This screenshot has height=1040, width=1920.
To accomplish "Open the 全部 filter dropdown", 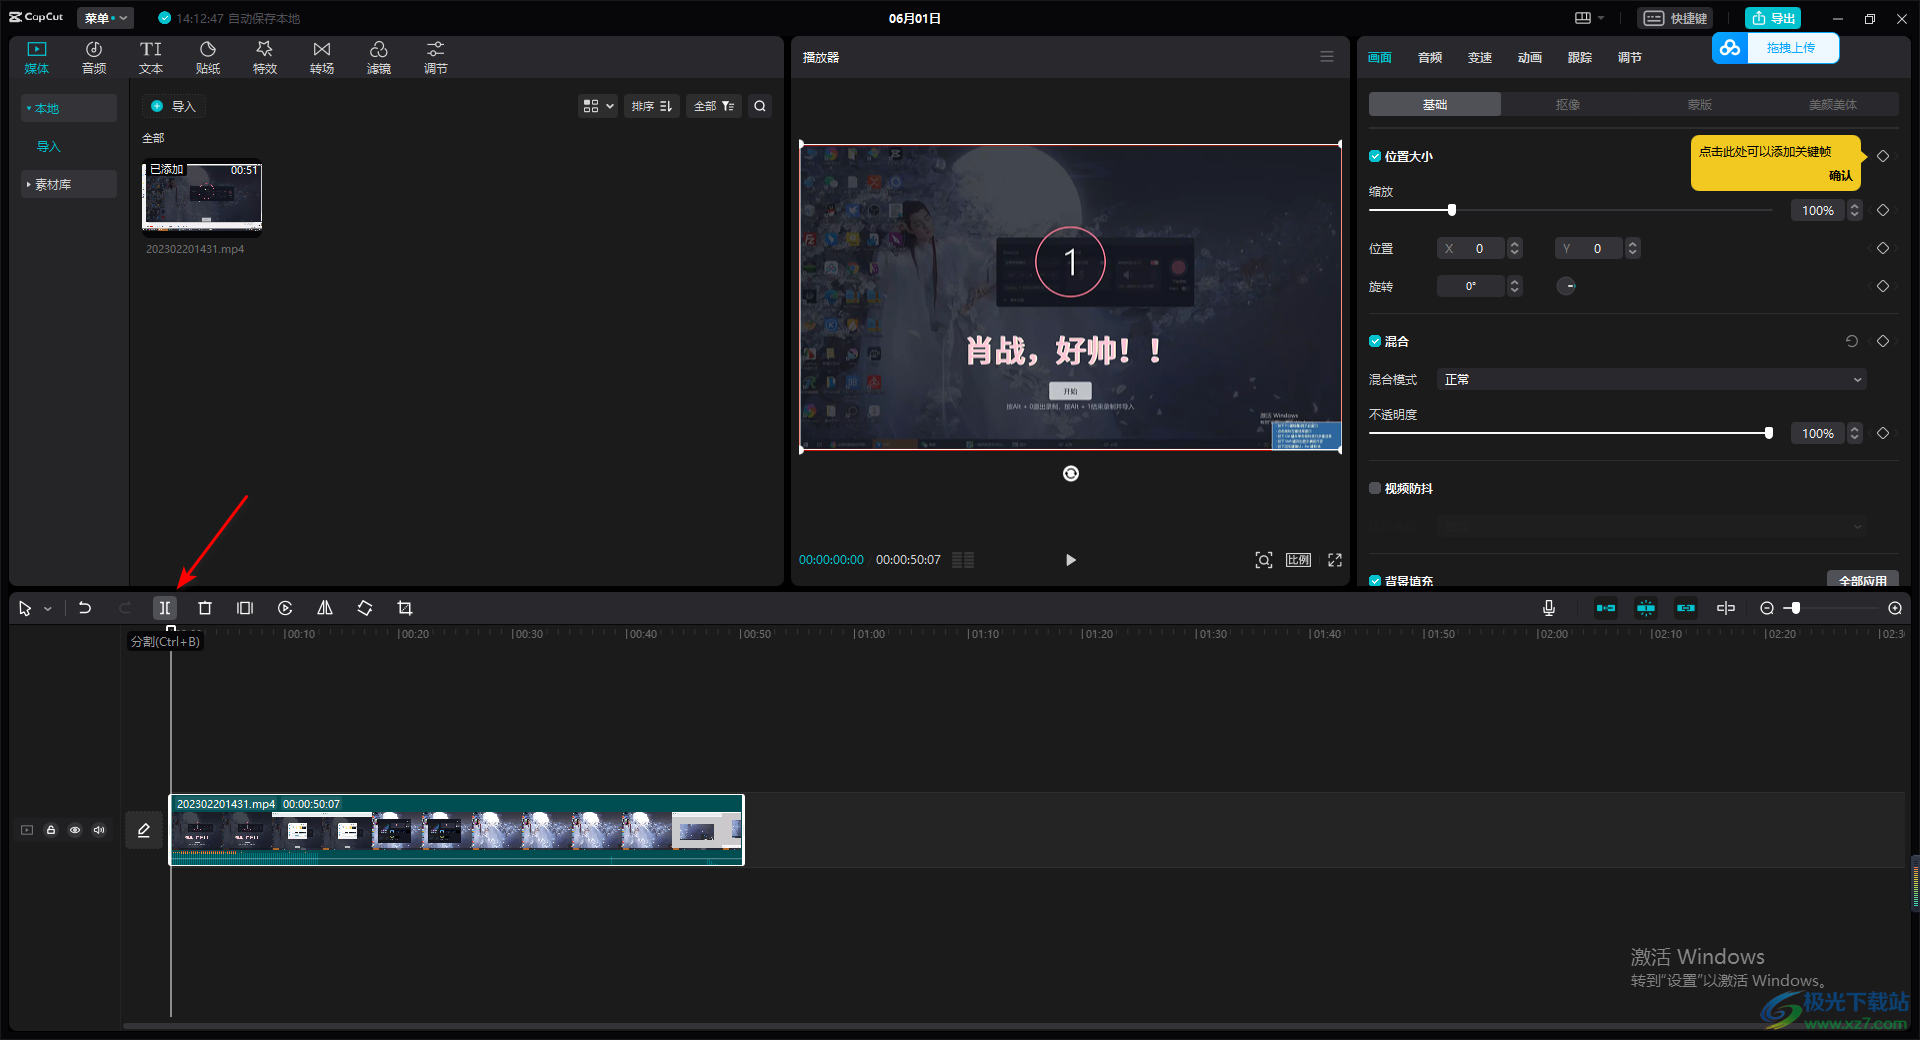I will pyautogui.click(x=714, y=106).
